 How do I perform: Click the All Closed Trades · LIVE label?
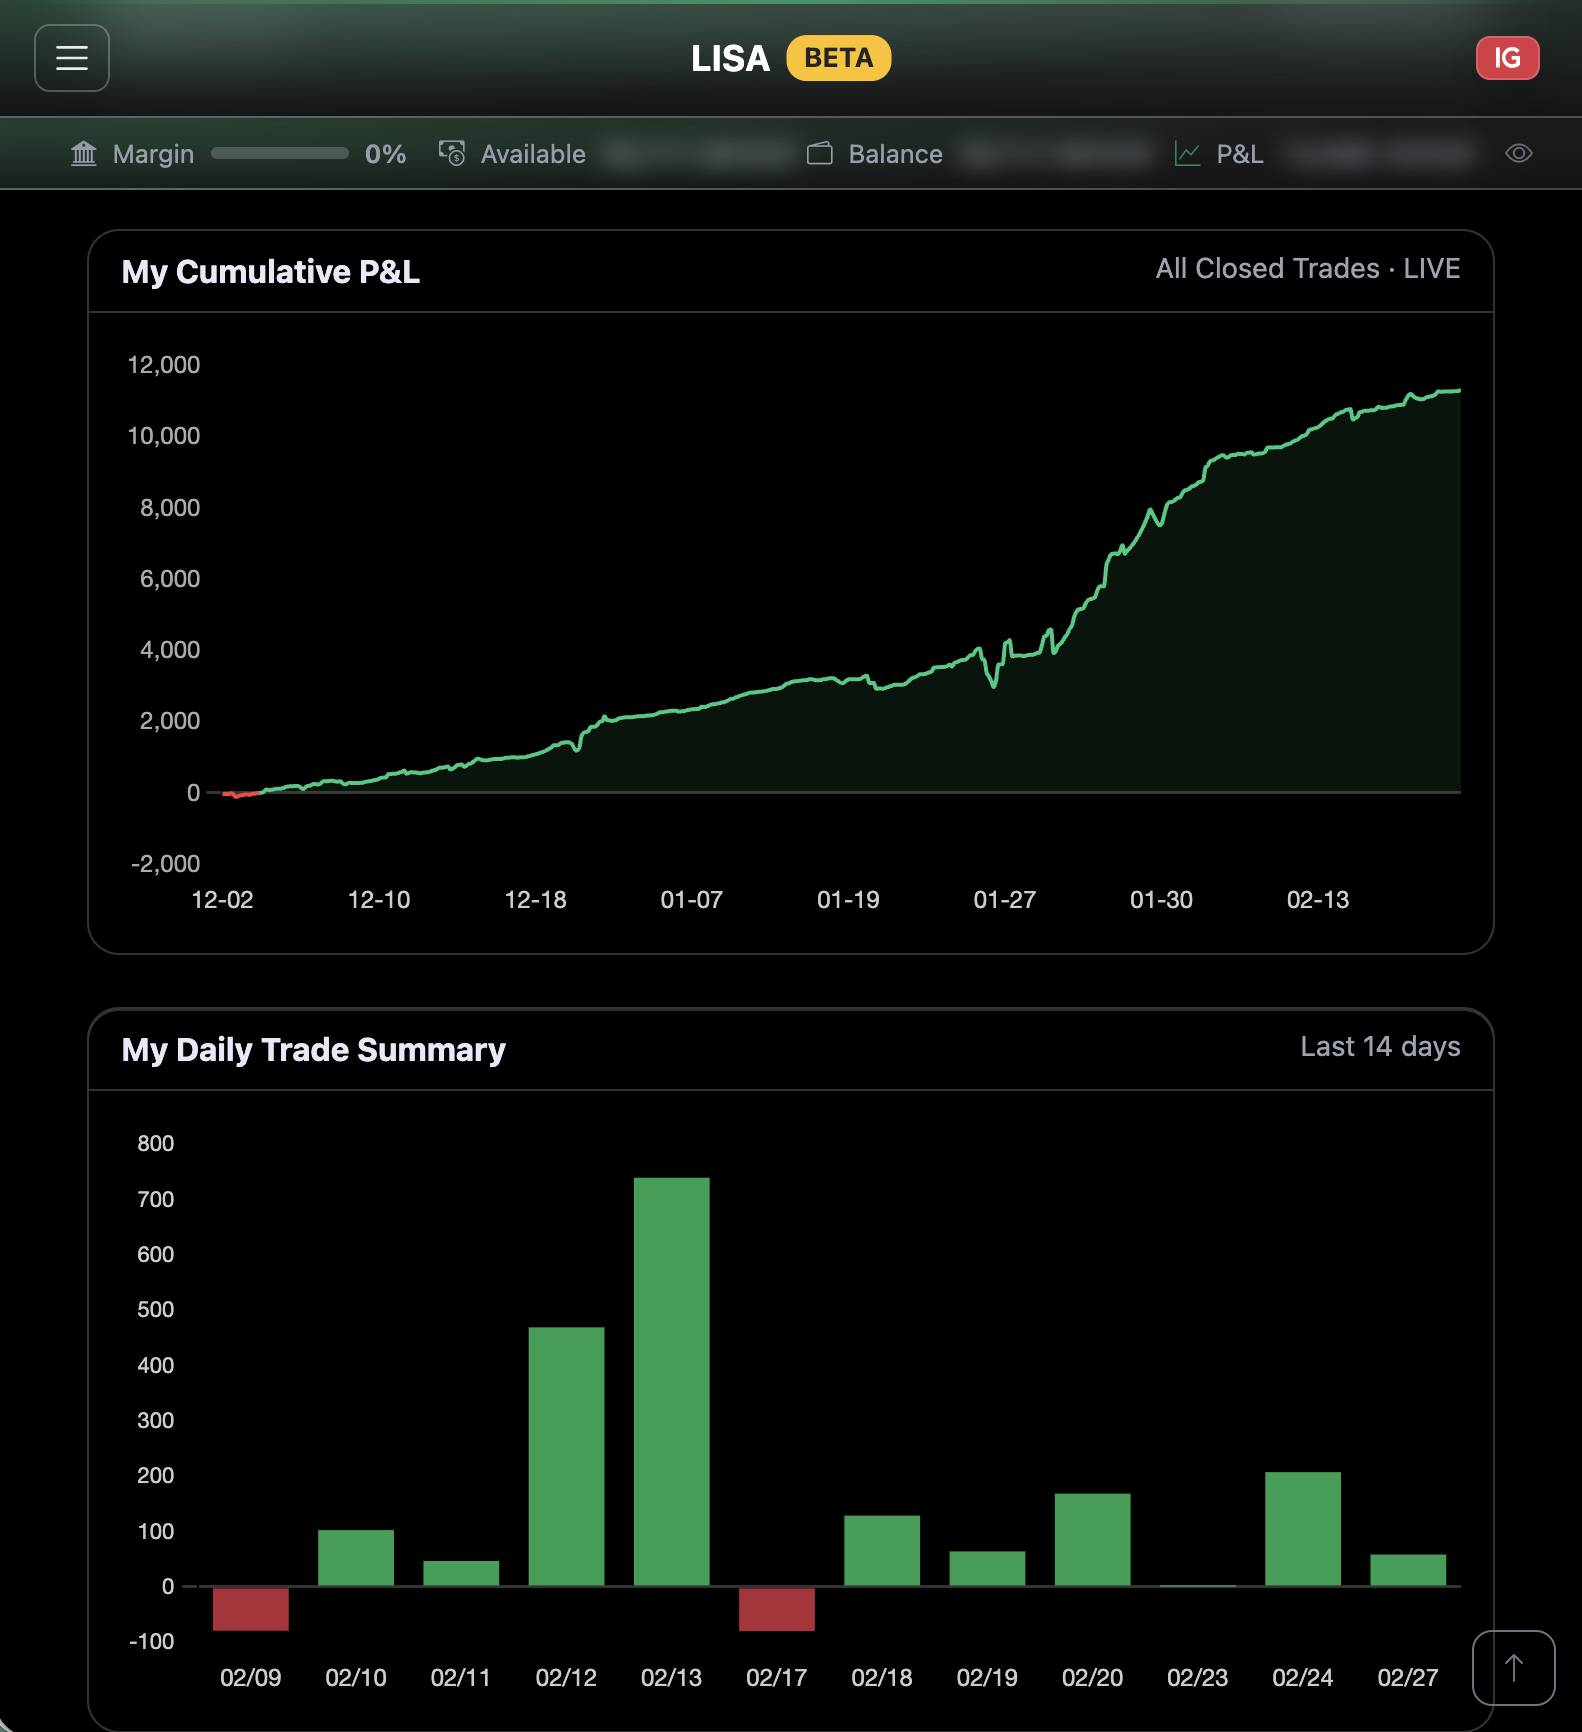point(1307,269)
